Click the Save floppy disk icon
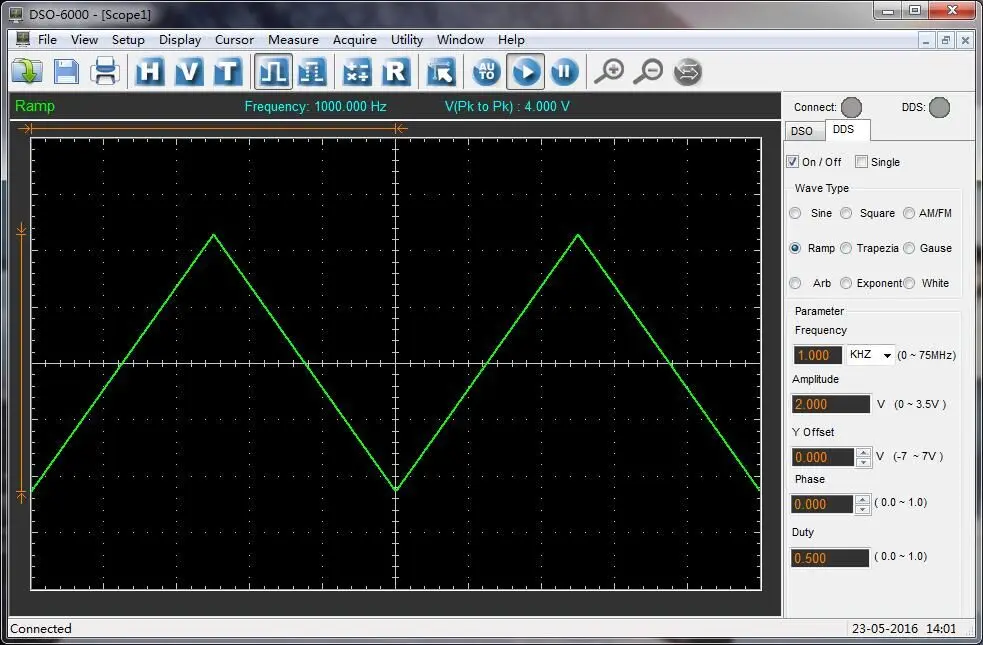 tap(66, 71)
